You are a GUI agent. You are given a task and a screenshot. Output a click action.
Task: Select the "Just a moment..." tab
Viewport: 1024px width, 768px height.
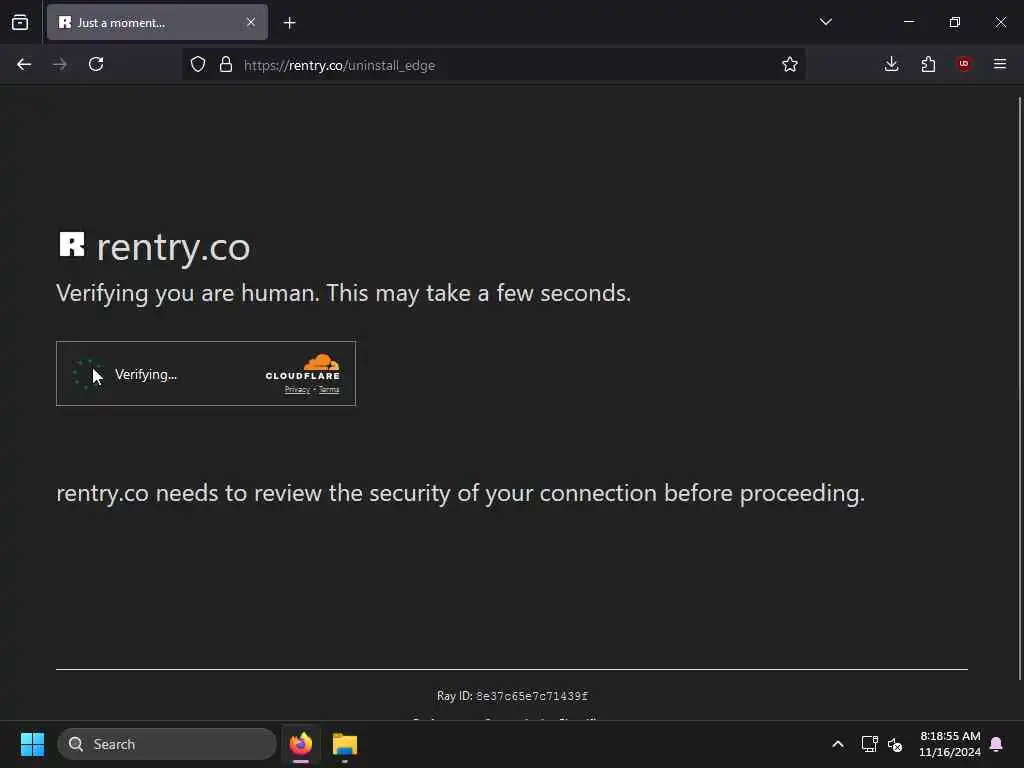point(157,22)
